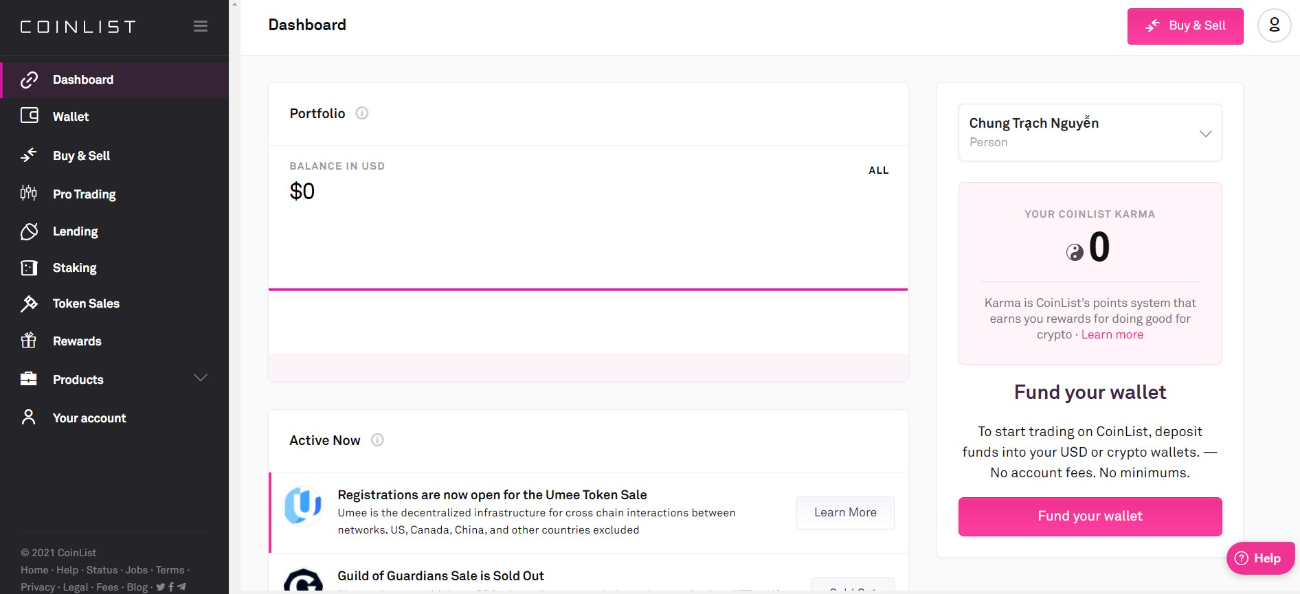The height and width of the screenshot is (594, 1300).
Task: Open the Help chat widget
Action: click(1259, 558)
